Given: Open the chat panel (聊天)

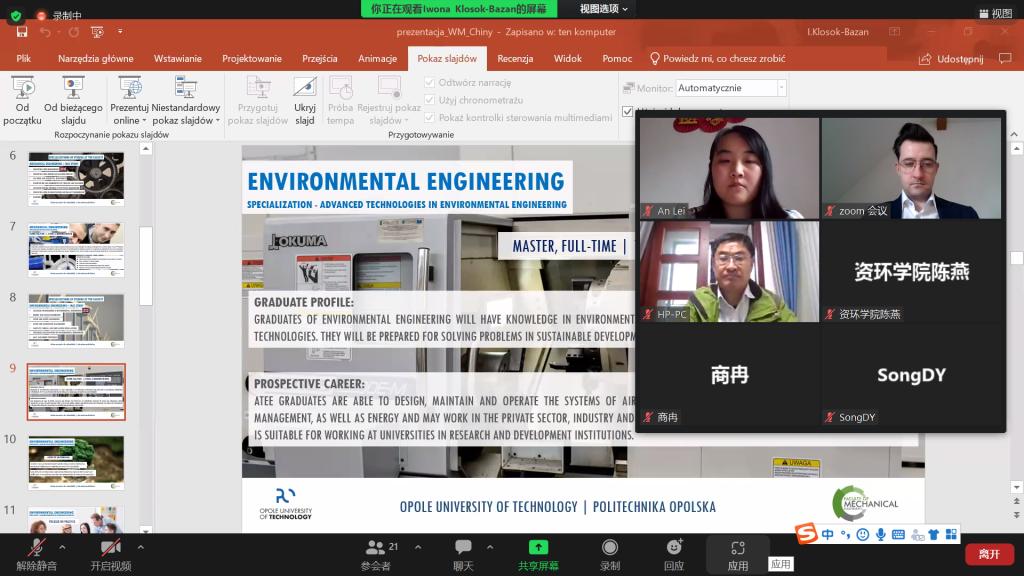Looking at the screenshot, I should 463,548.
